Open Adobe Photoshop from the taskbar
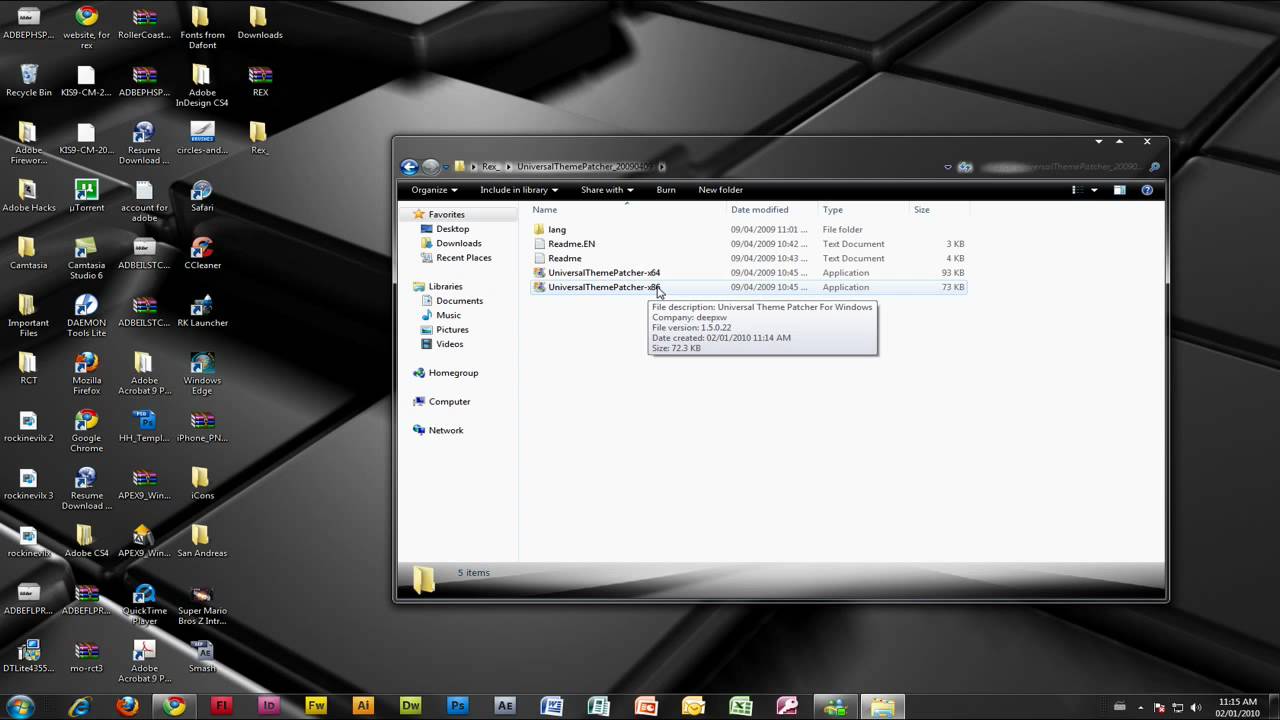This screenshot has height=720, width=1280. (x=458, y=706)
